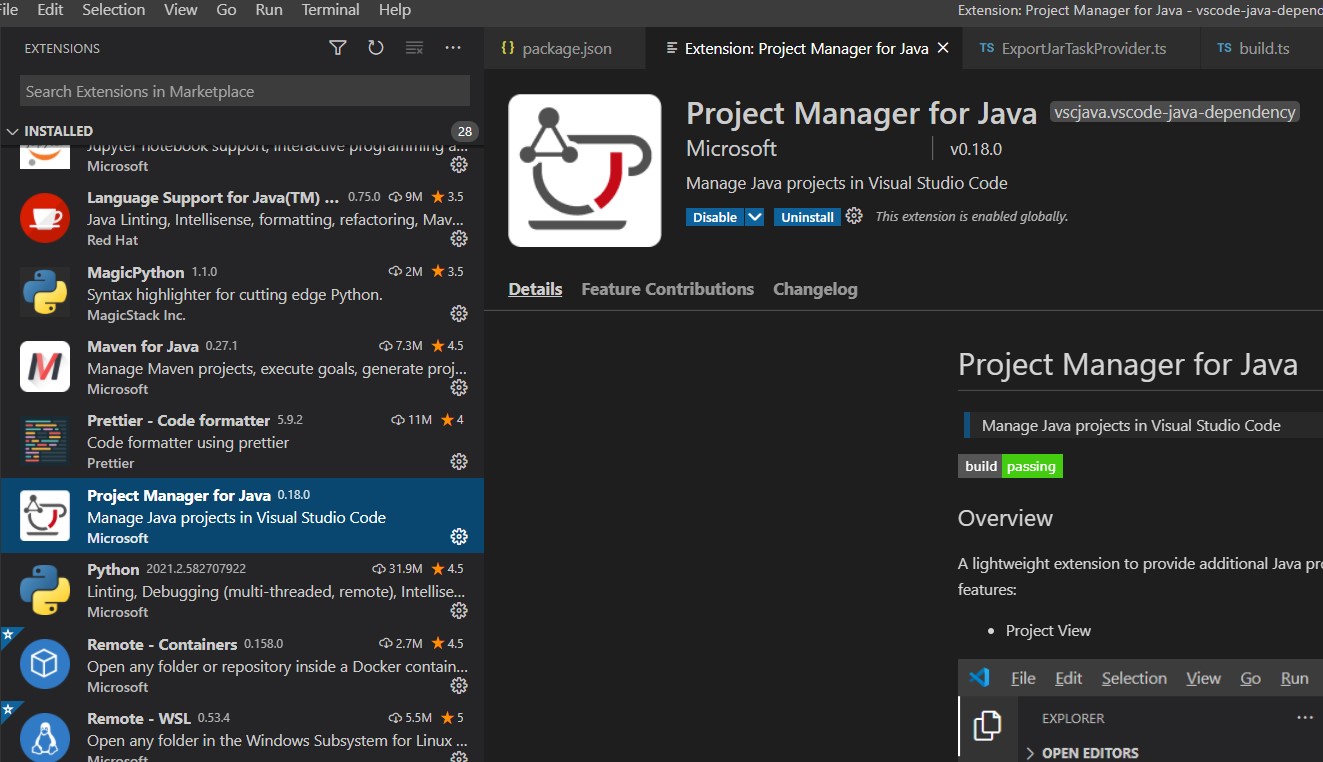This screenshot has height=762, width=1323.
Task: Click the Remote - WSL penguin icon
Action: tap(45, 737)
